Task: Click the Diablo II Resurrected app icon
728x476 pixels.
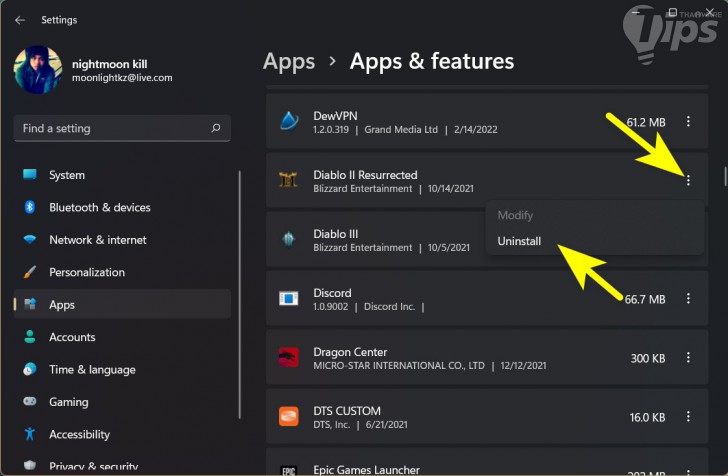Action: pyautogui.click(x=288, y=180)
